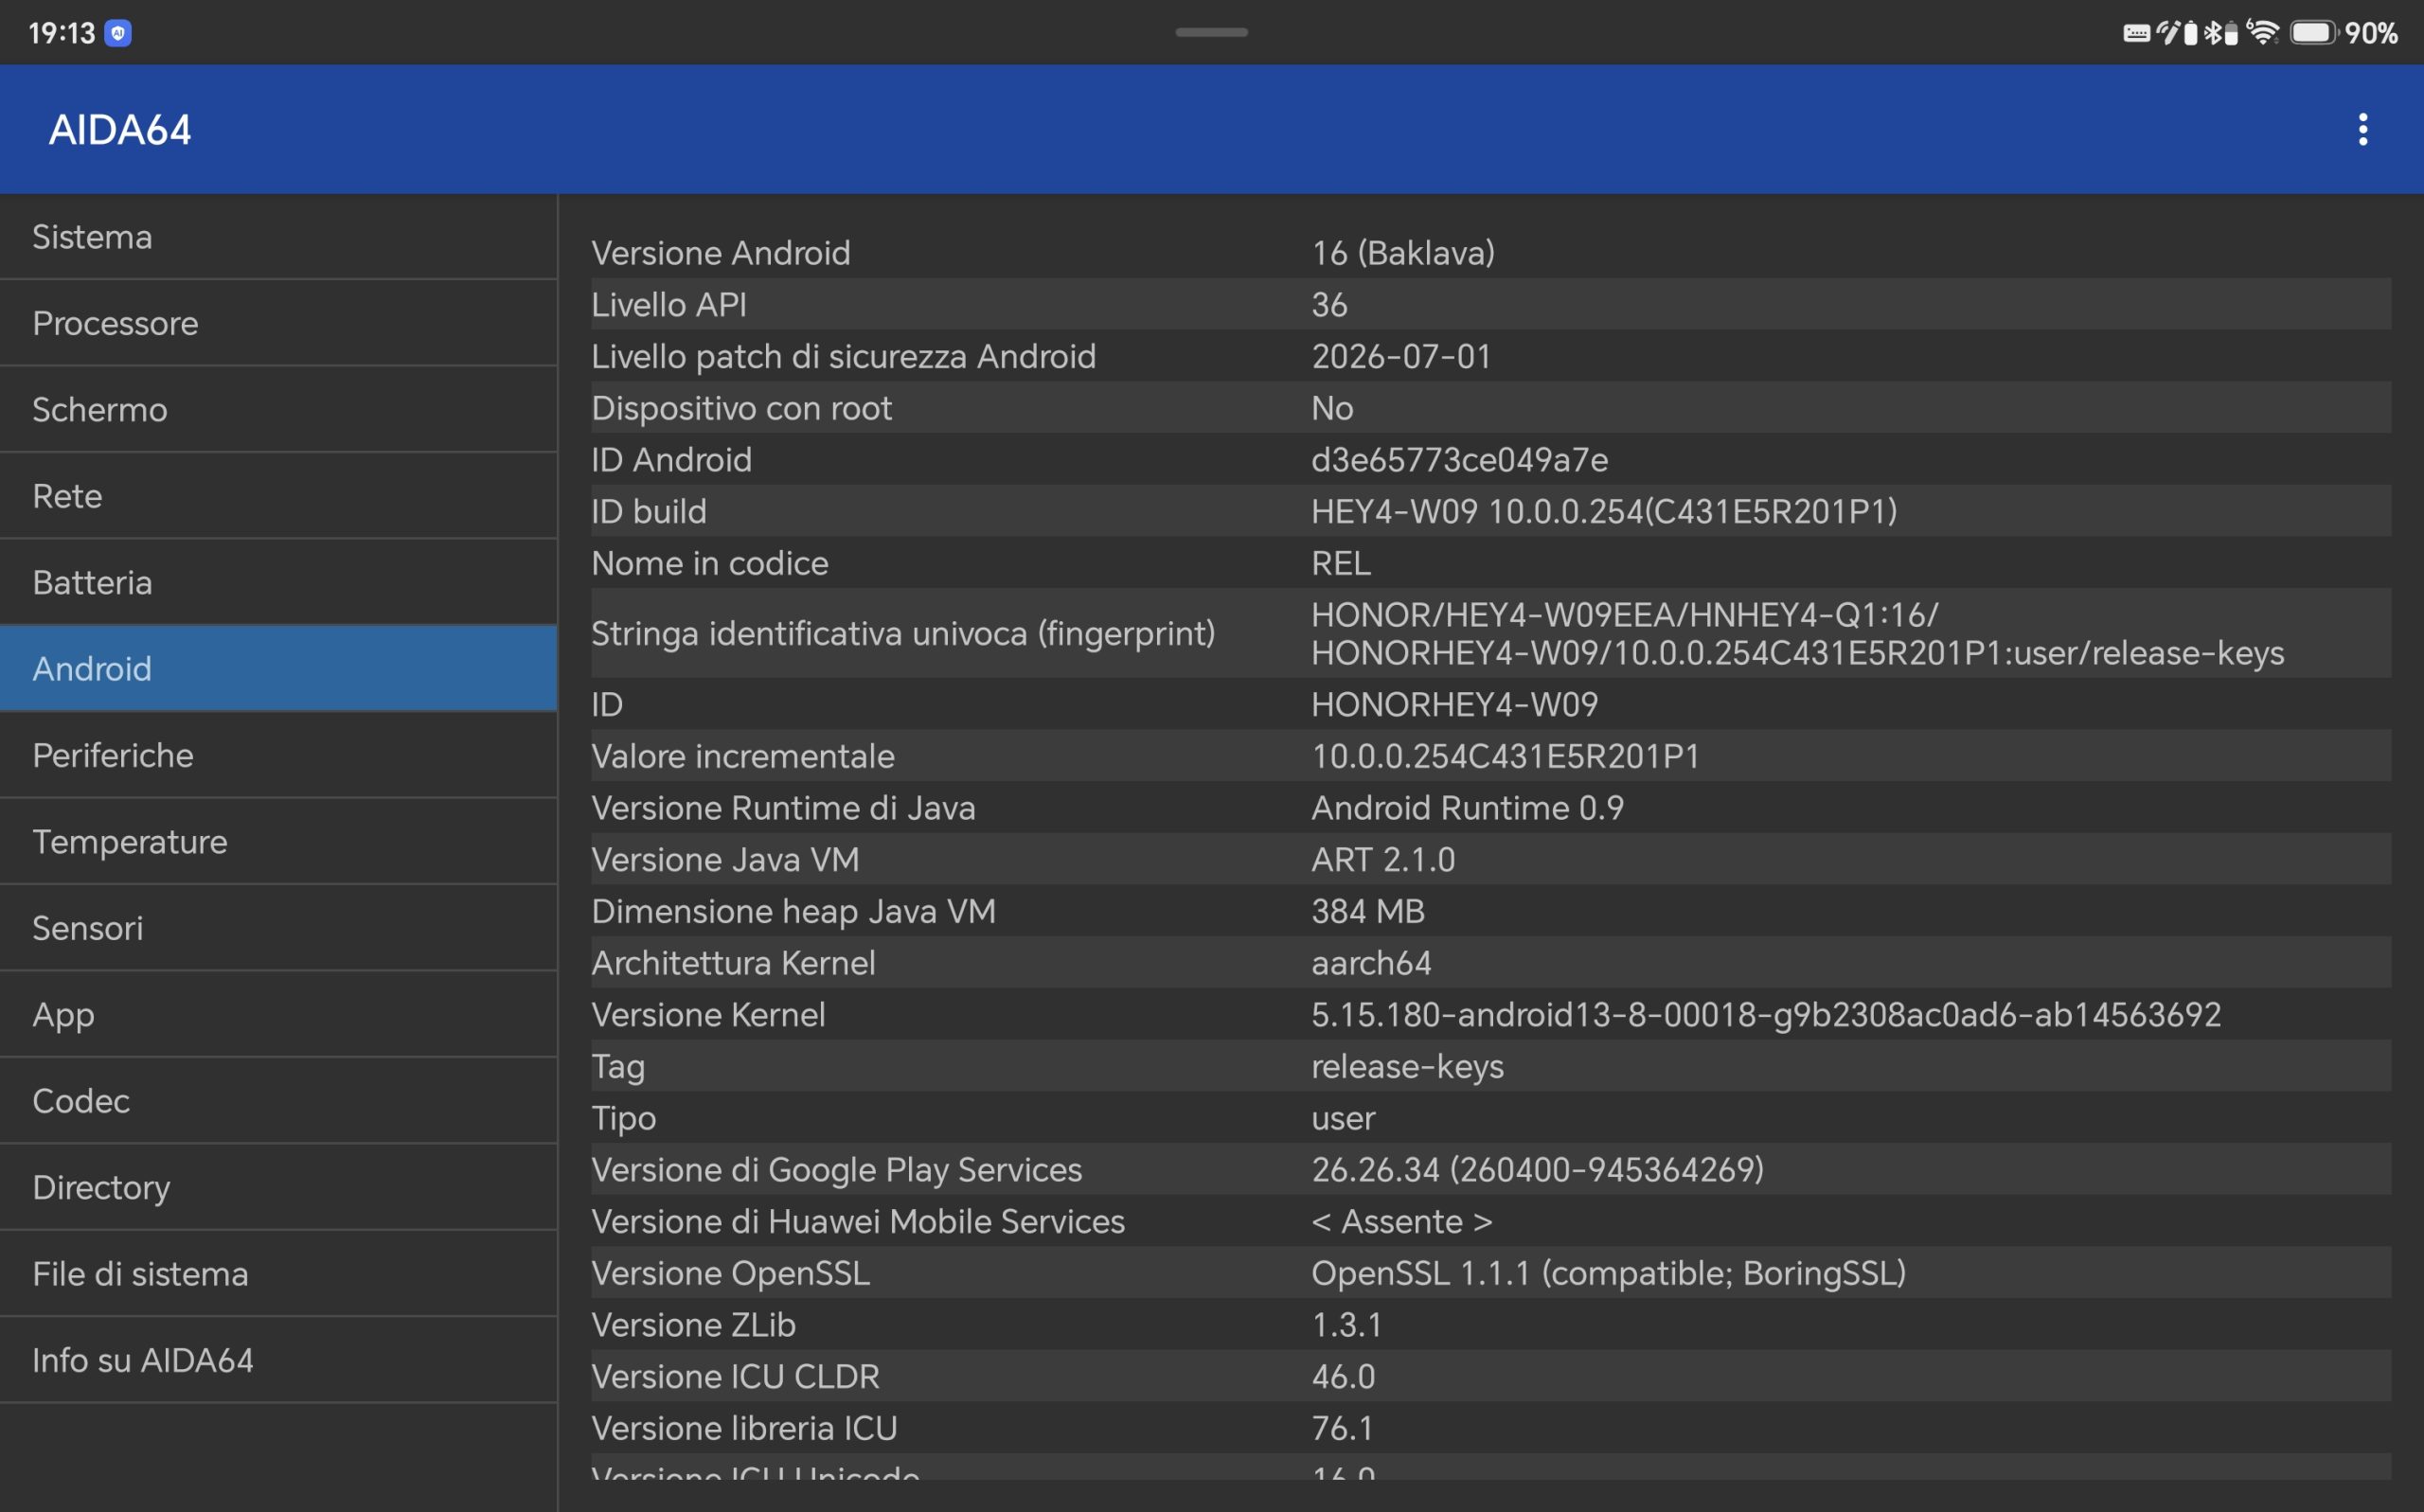The image size is (2424, 1512).
Task: Open the Temperature section
Action: point(278,841)
